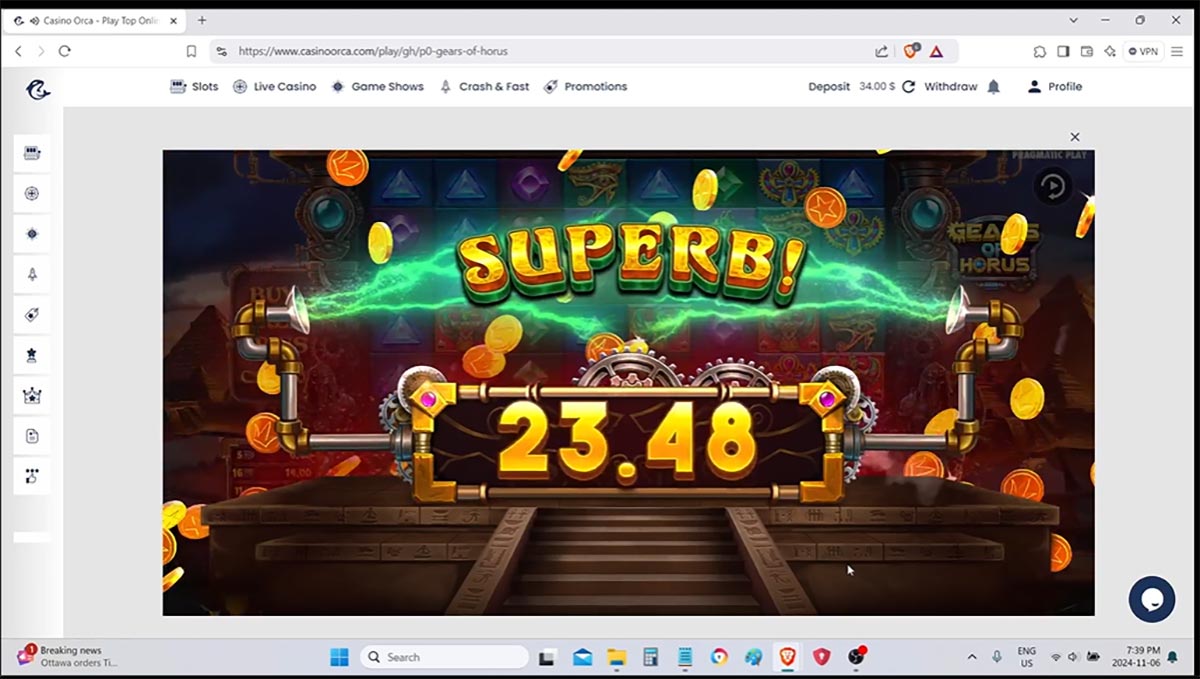
Task: Bookmark this page
Action: [x=191, y=51]
